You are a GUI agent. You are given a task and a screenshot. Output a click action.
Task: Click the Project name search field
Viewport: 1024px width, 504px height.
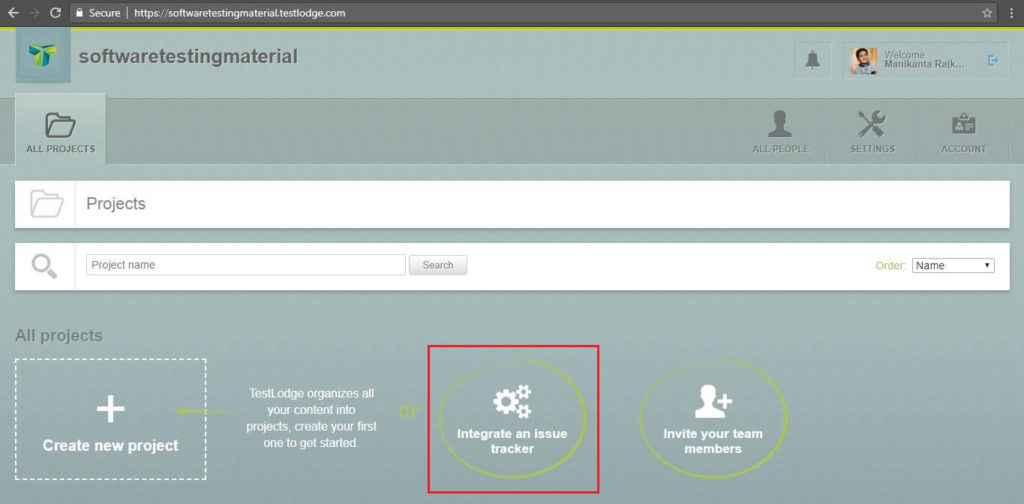tap(245, 265)
